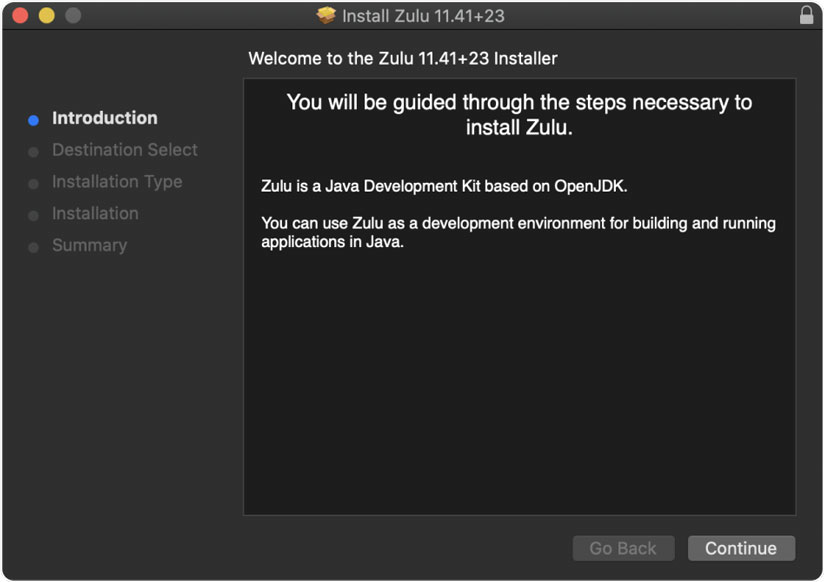Viewport: 824px width, 582px height.
Task: Click the "Zulu is a Java Development Kit" paragraph
Action: coord(444,186)
